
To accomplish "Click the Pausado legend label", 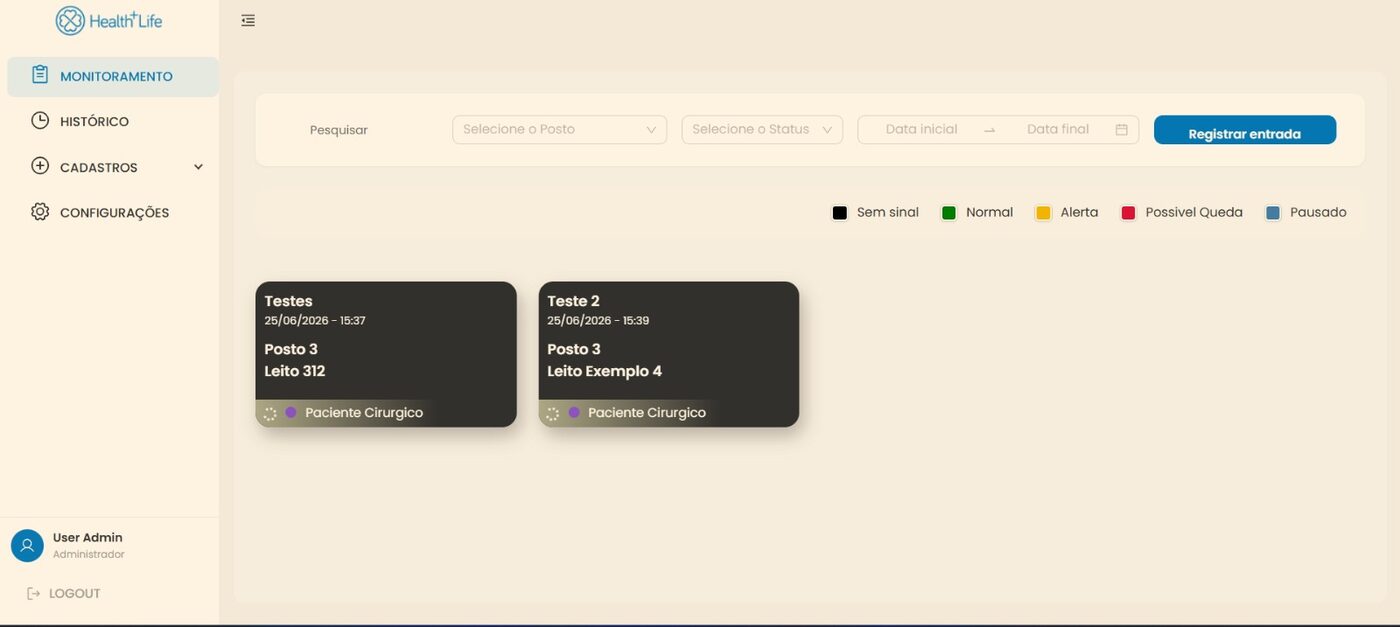I will (x=1318, y=212).
